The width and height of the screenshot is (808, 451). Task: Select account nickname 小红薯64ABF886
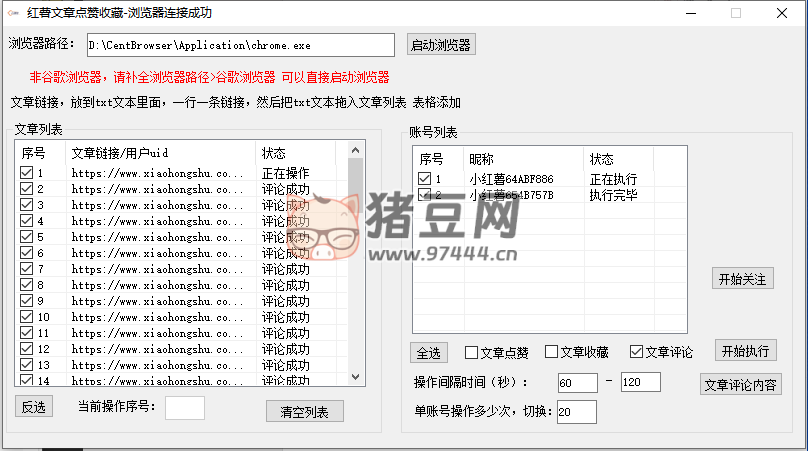pos(511,179)
